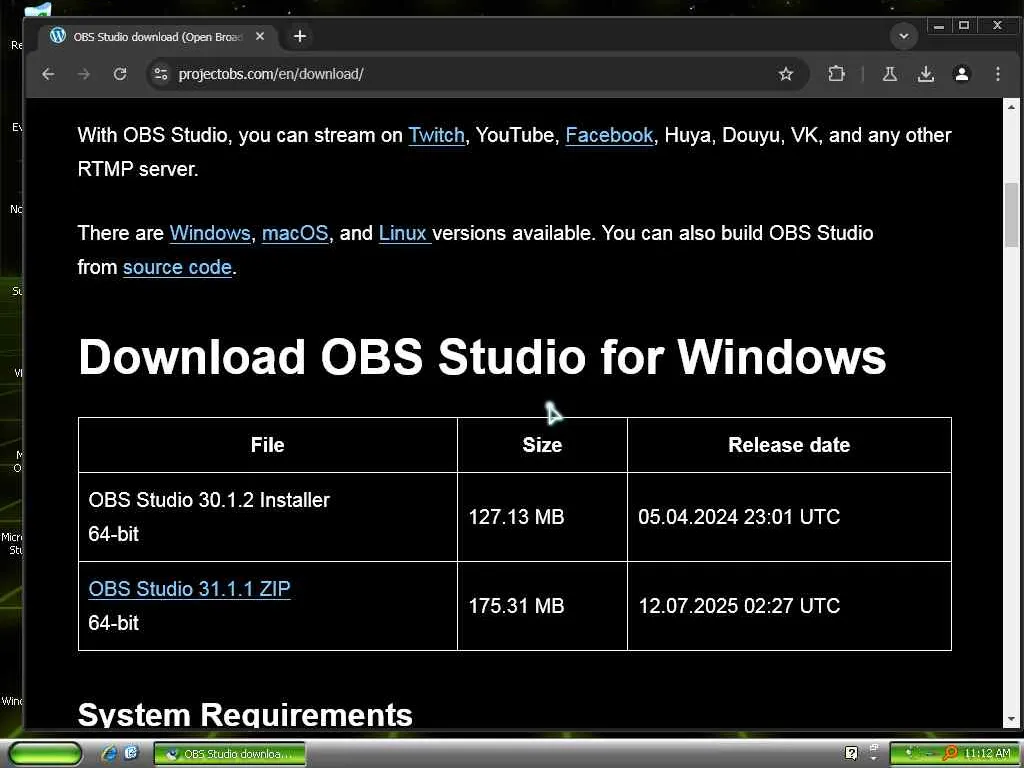
Task: Click the File column header
Action: [x=267, y=445]
